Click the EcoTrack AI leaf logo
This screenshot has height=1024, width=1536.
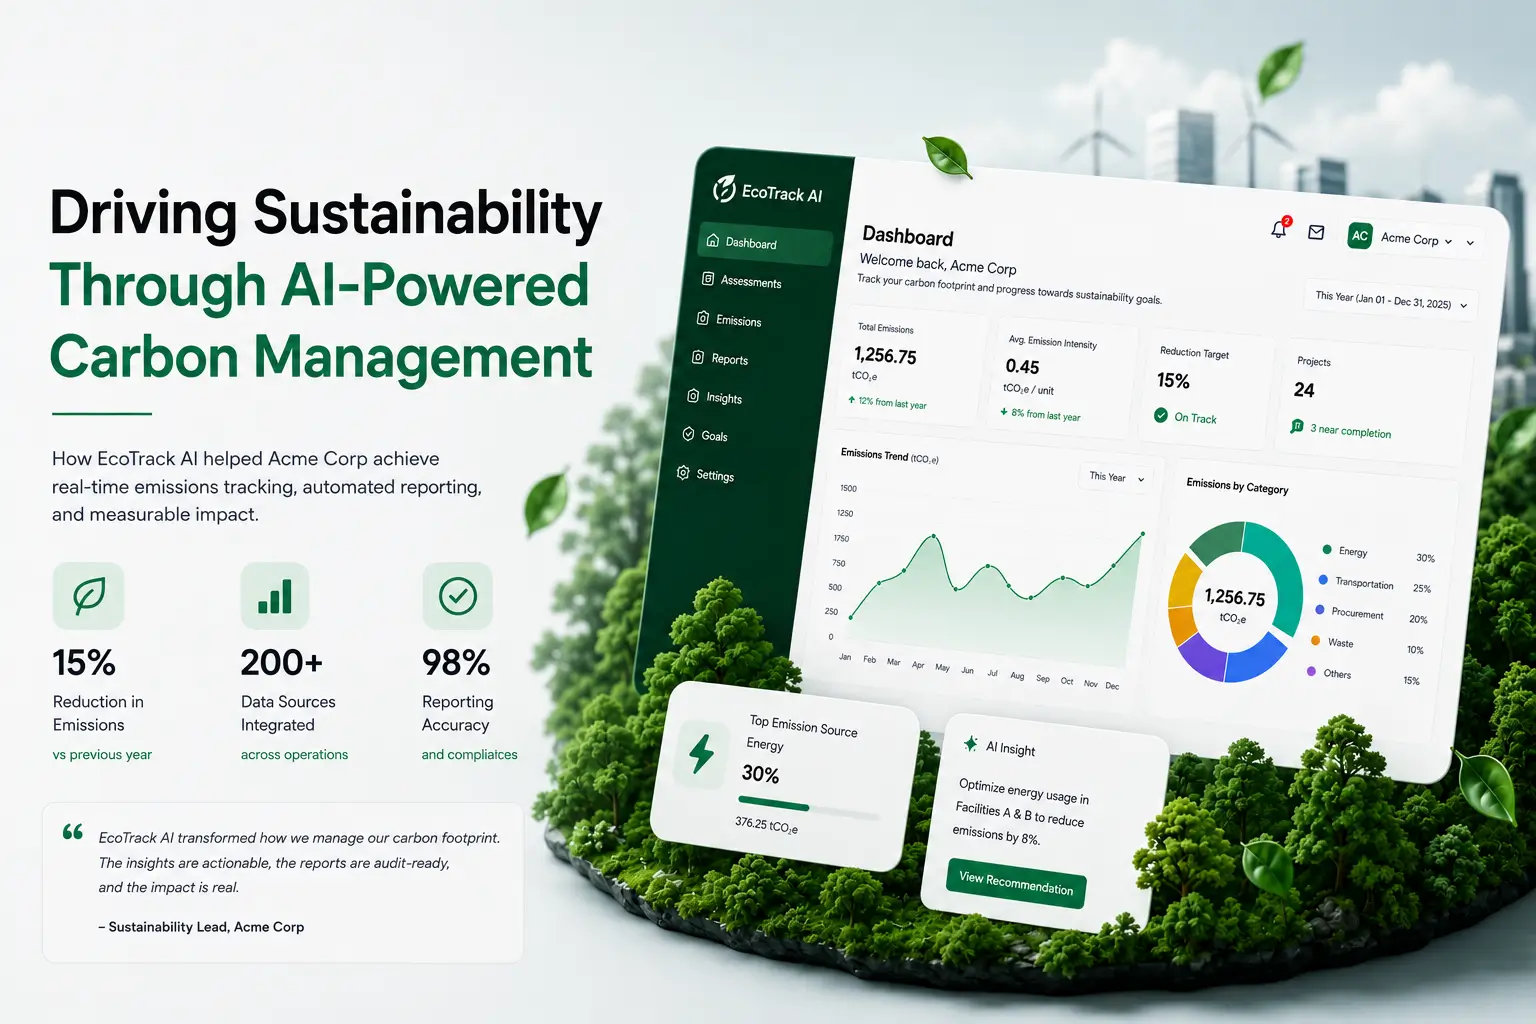(724, 188)
